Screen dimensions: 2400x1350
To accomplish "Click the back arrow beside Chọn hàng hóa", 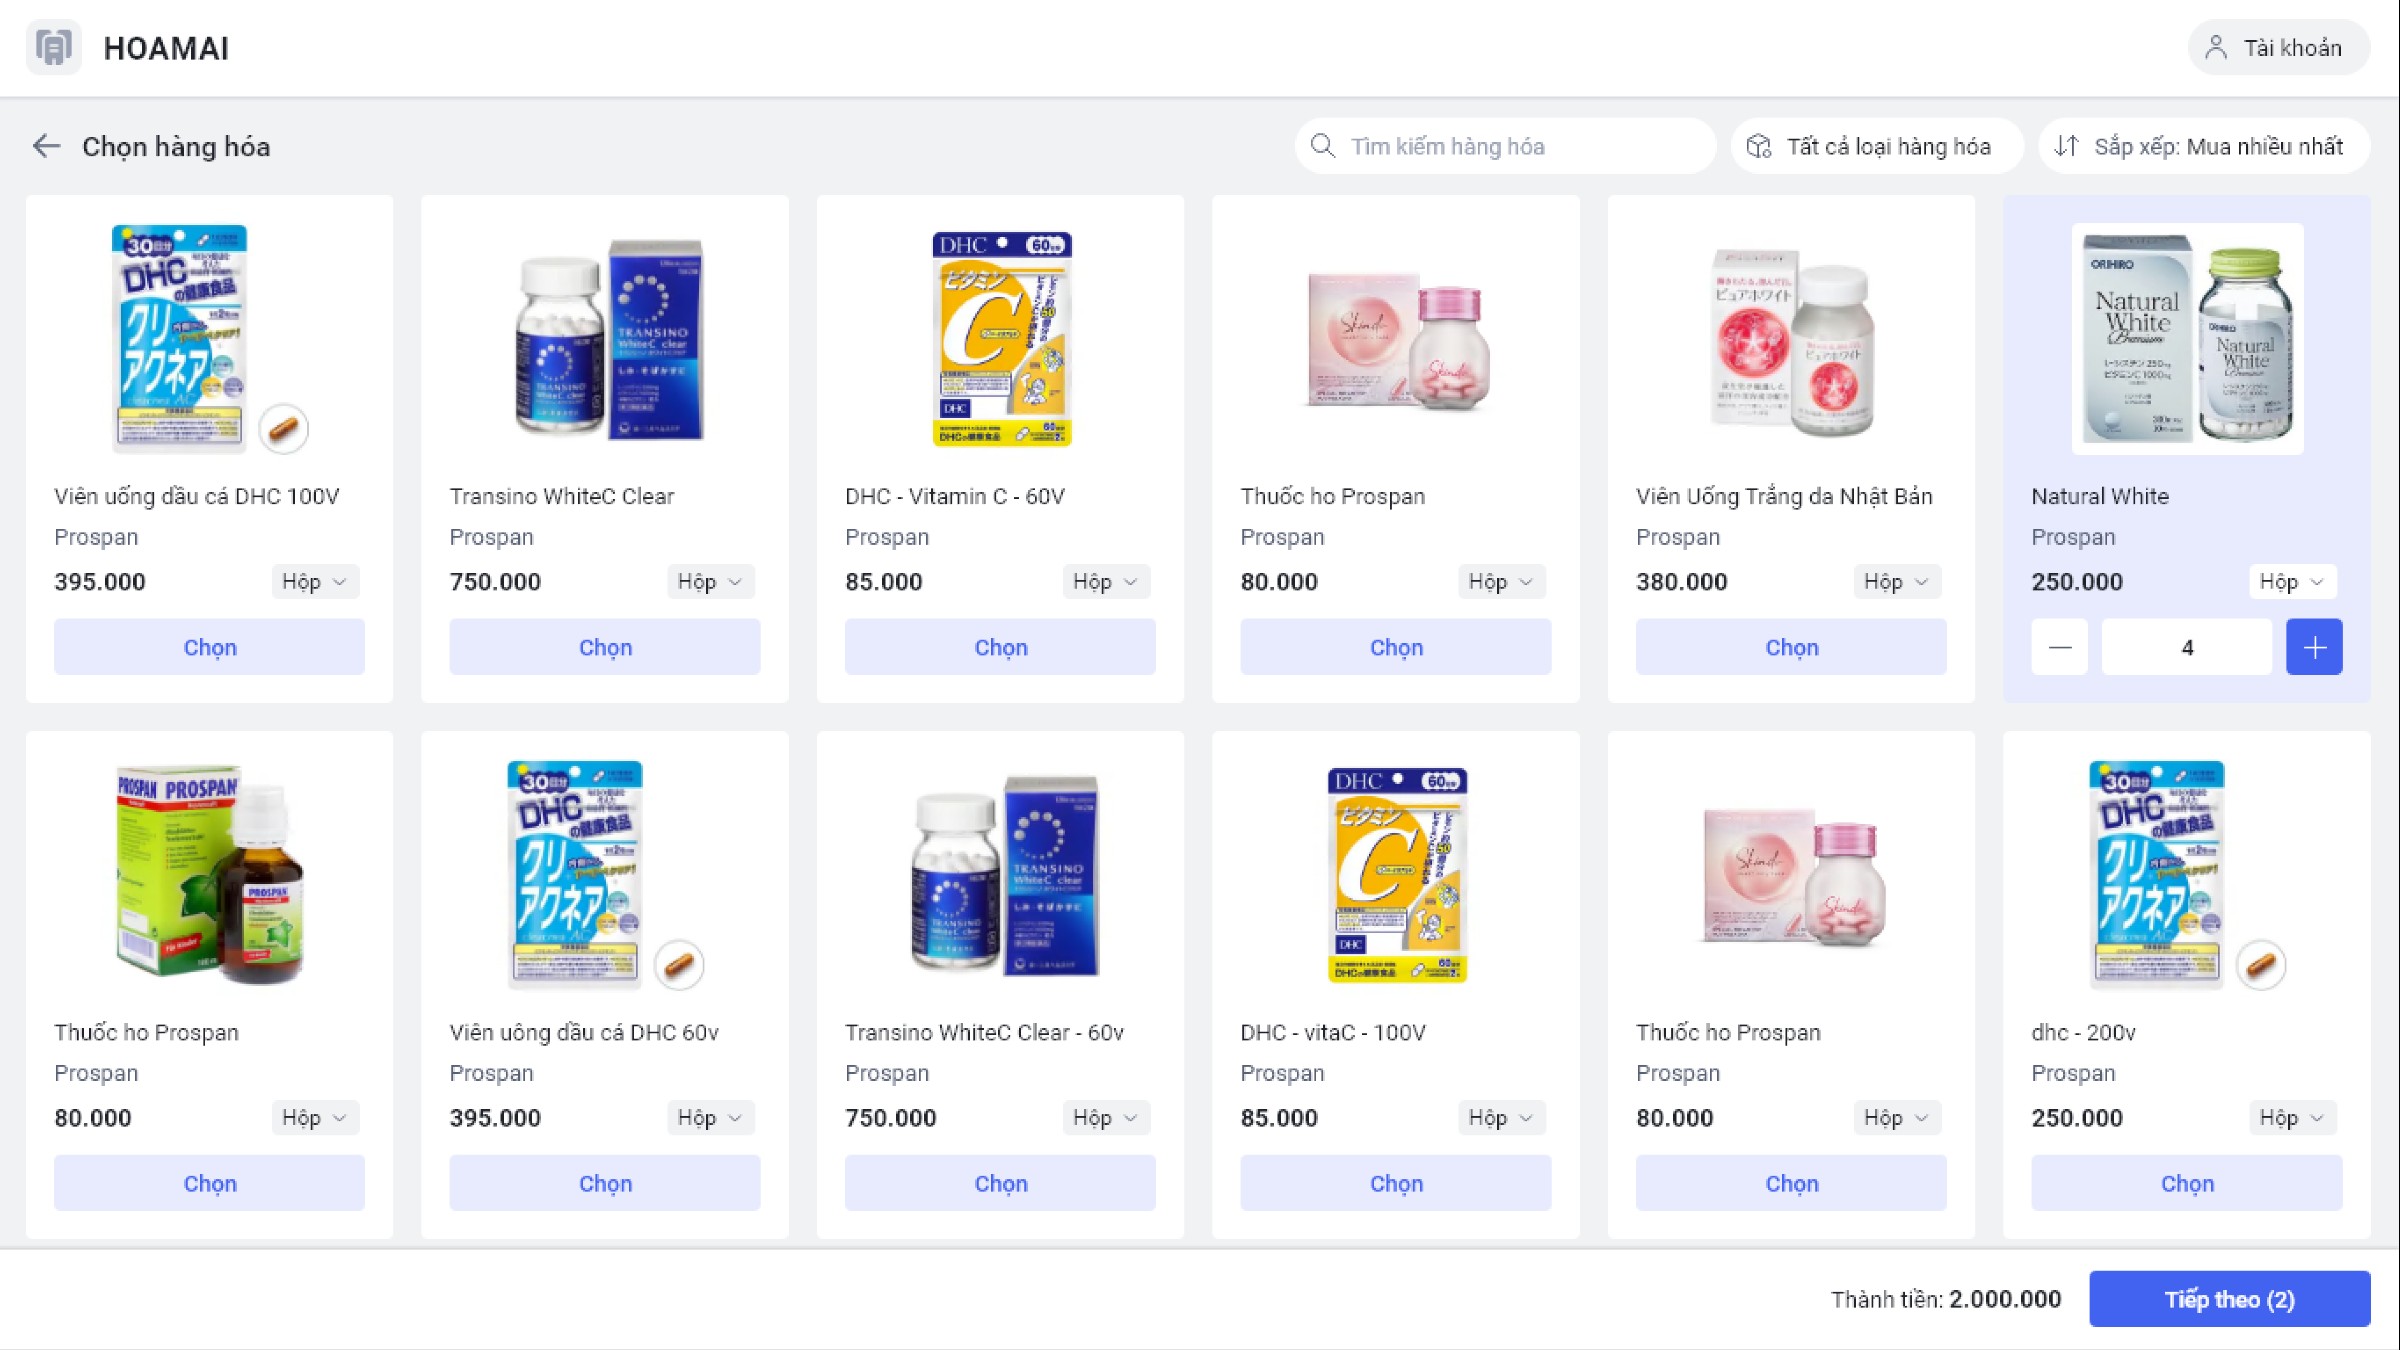I will [x=46, y=146].
